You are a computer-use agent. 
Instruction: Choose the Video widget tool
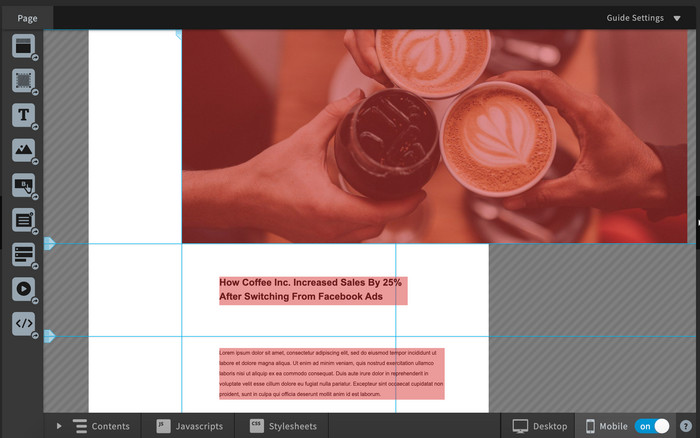(23, 290)
